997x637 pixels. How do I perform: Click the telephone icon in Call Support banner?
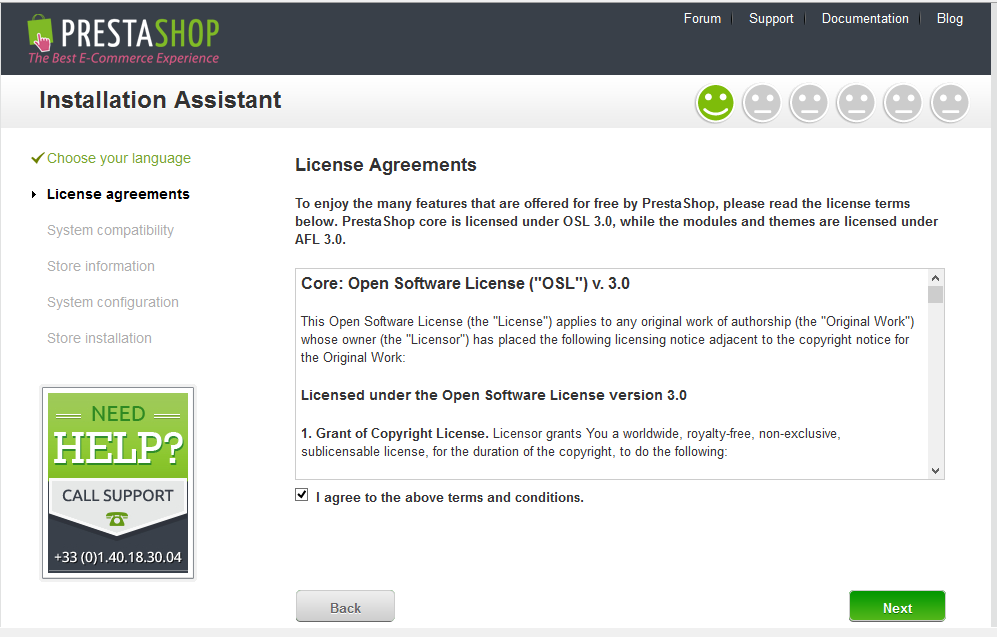(x=117, y=519)
